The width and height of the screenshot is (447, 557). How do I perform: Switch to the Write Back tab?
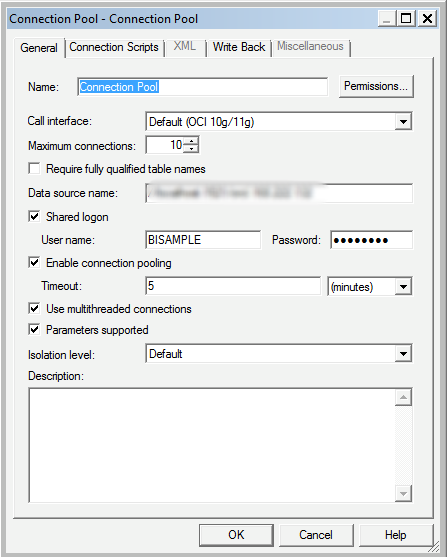(x=239, y=47)
